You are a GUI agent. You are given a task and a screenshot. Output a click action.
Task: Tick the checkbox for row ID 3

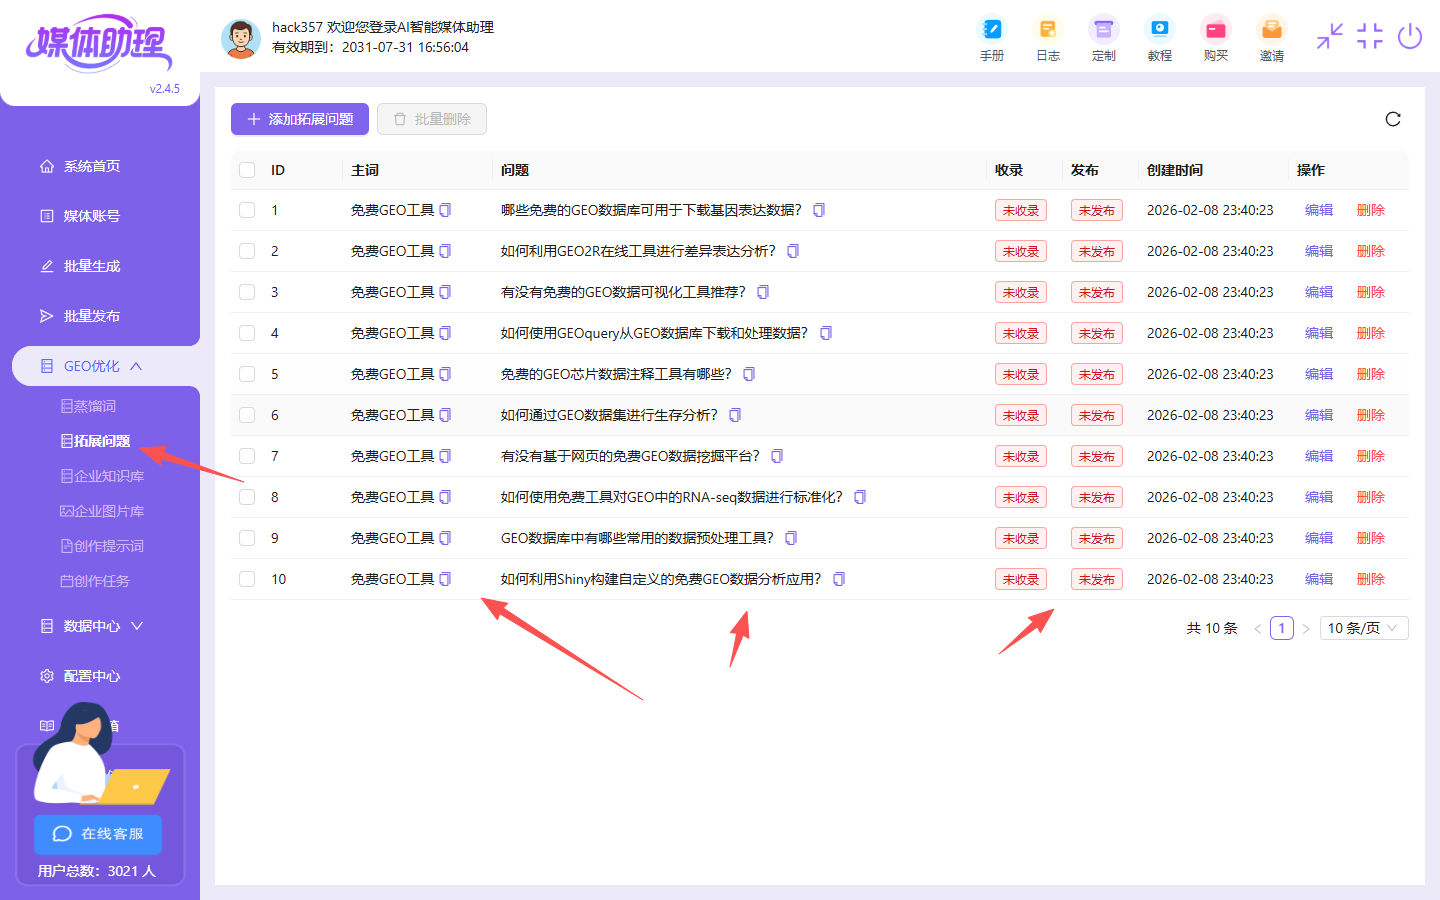(247, 292)
